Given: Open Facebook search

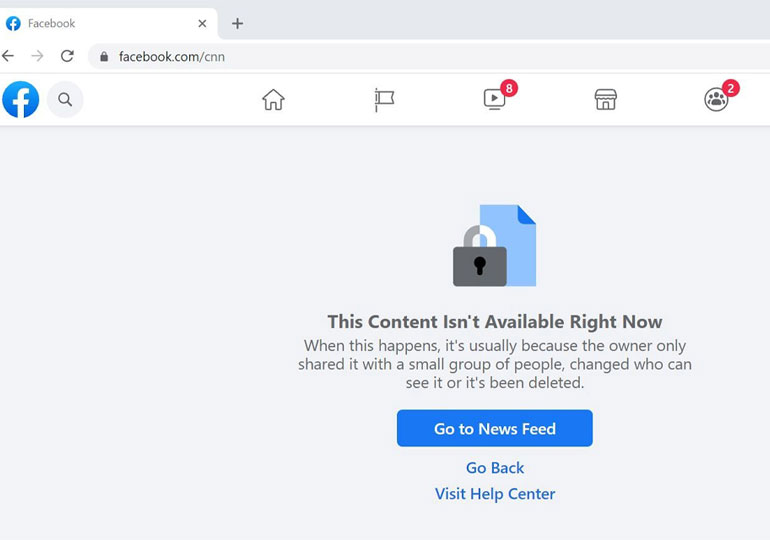Looking at the screenshot, I should click(65, 99).
